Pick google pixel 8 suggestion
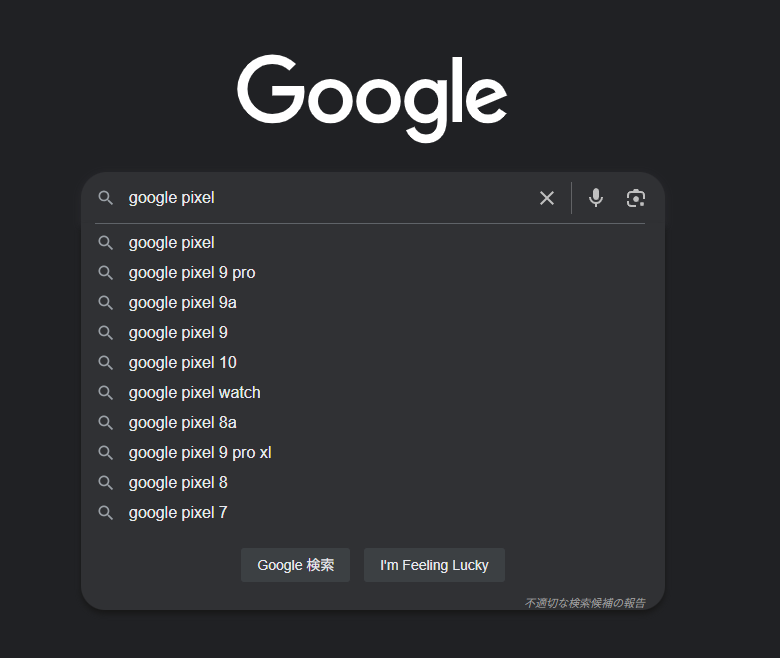 (373, 482)
